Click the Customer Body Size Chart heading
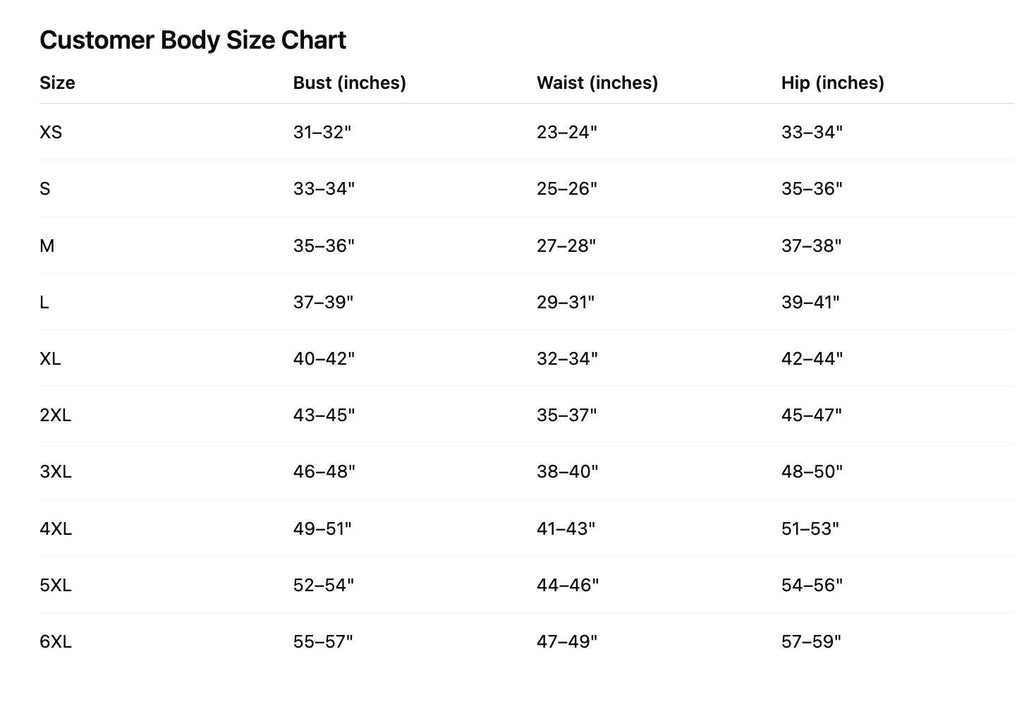Screen dimensions: 1024x714 click(193, 41)
